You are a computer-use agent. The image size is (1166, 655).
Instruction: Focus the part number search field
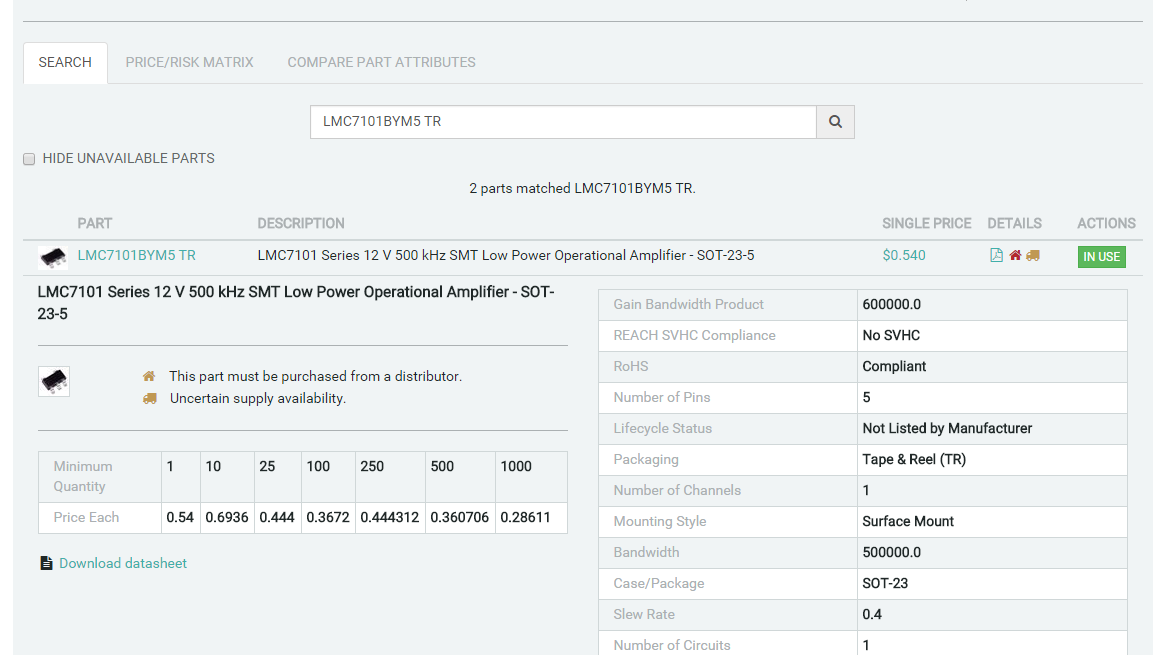[563, 122]
